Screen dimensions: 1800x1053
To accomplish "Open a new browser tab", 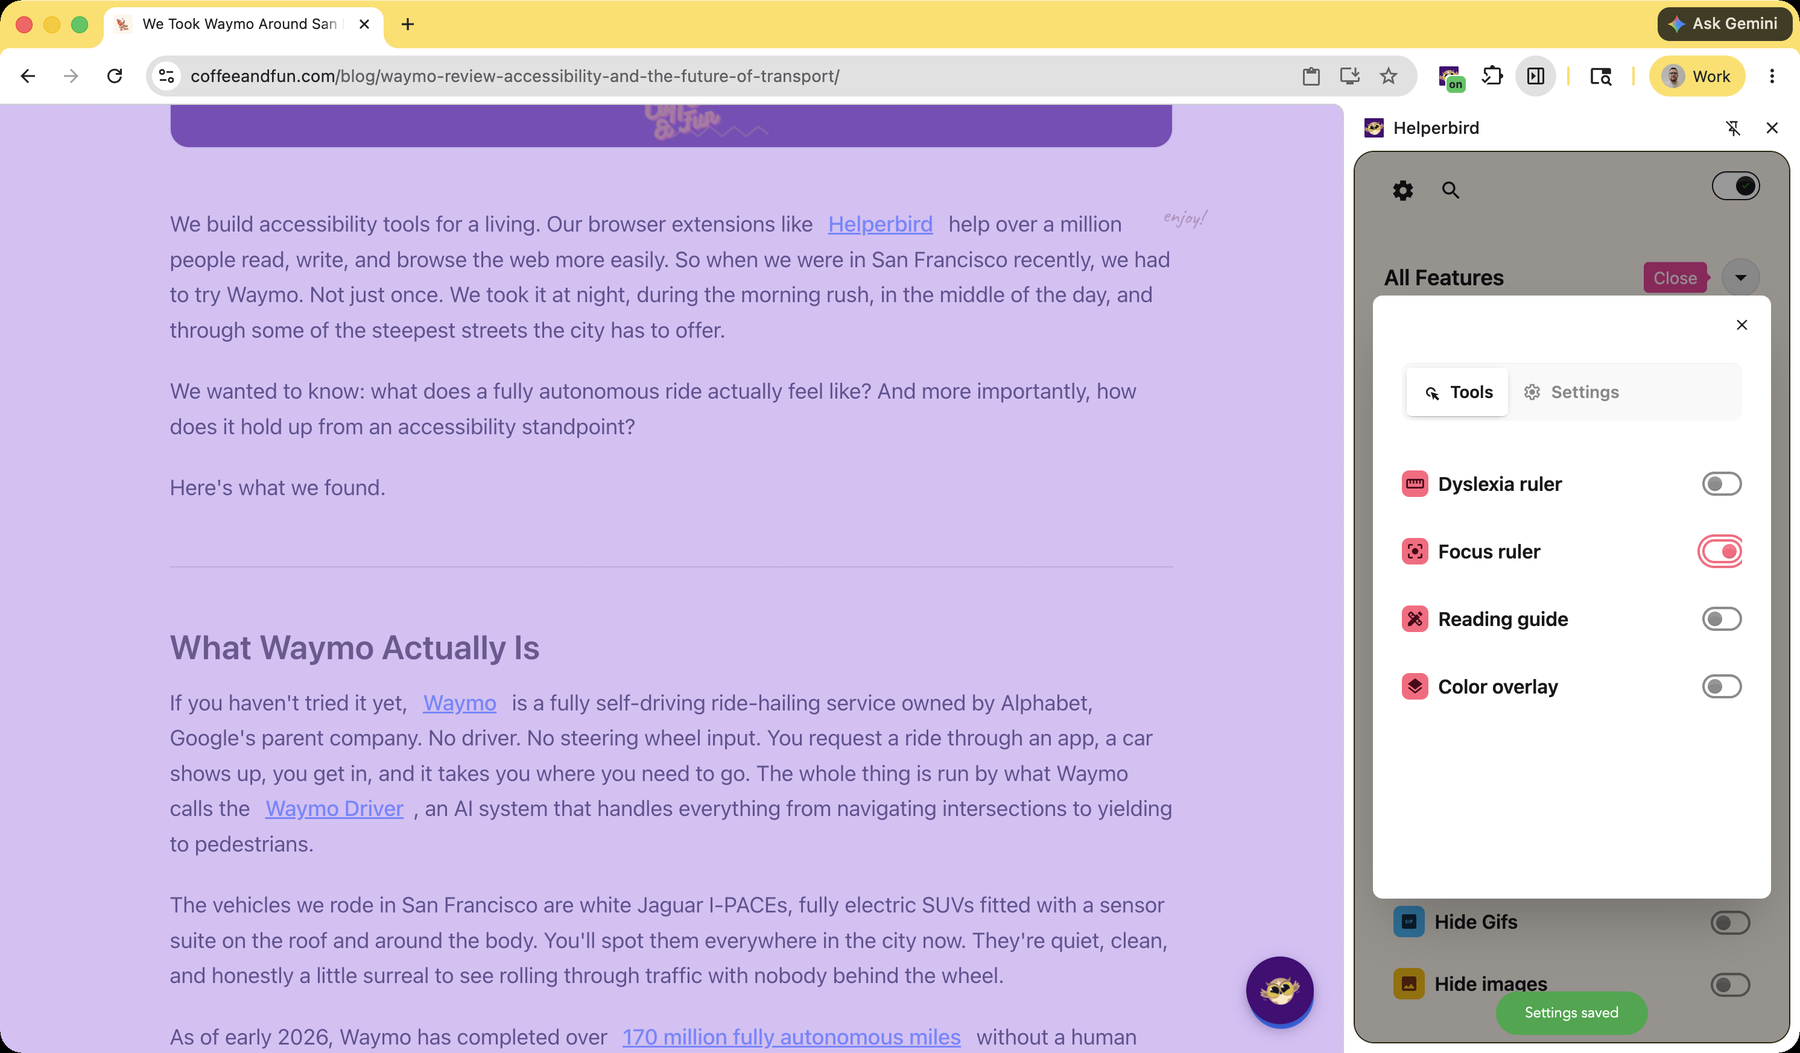I will pos(407,24).
